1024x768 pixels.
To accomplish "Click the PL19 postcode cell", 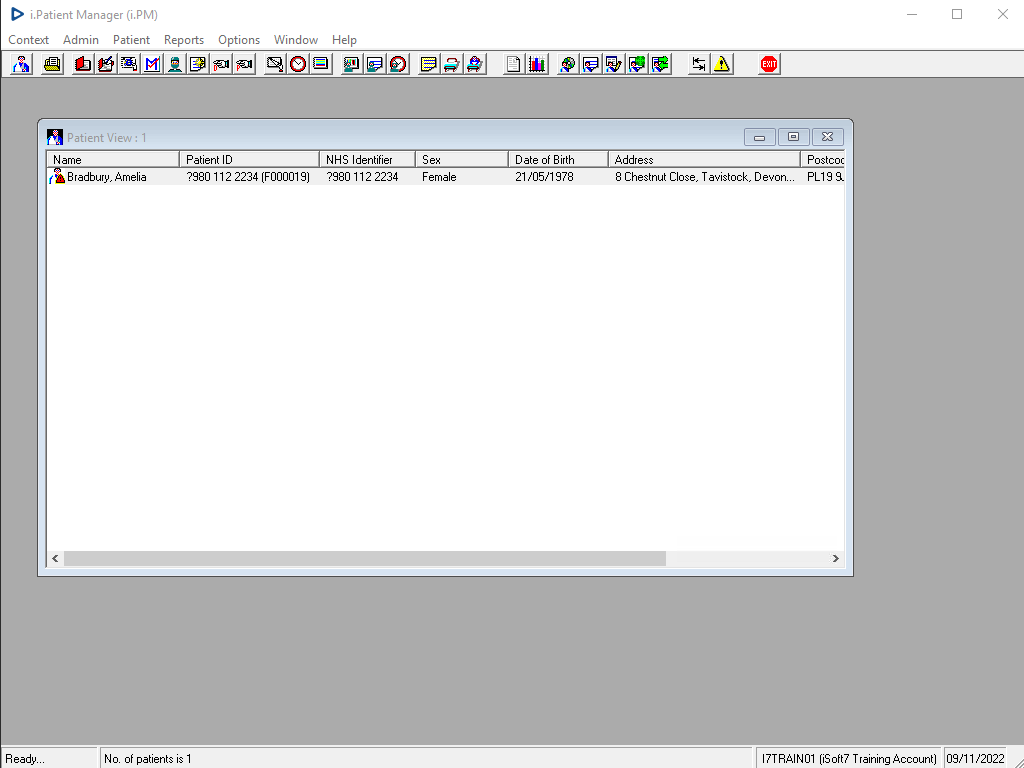I will point(825,177).
